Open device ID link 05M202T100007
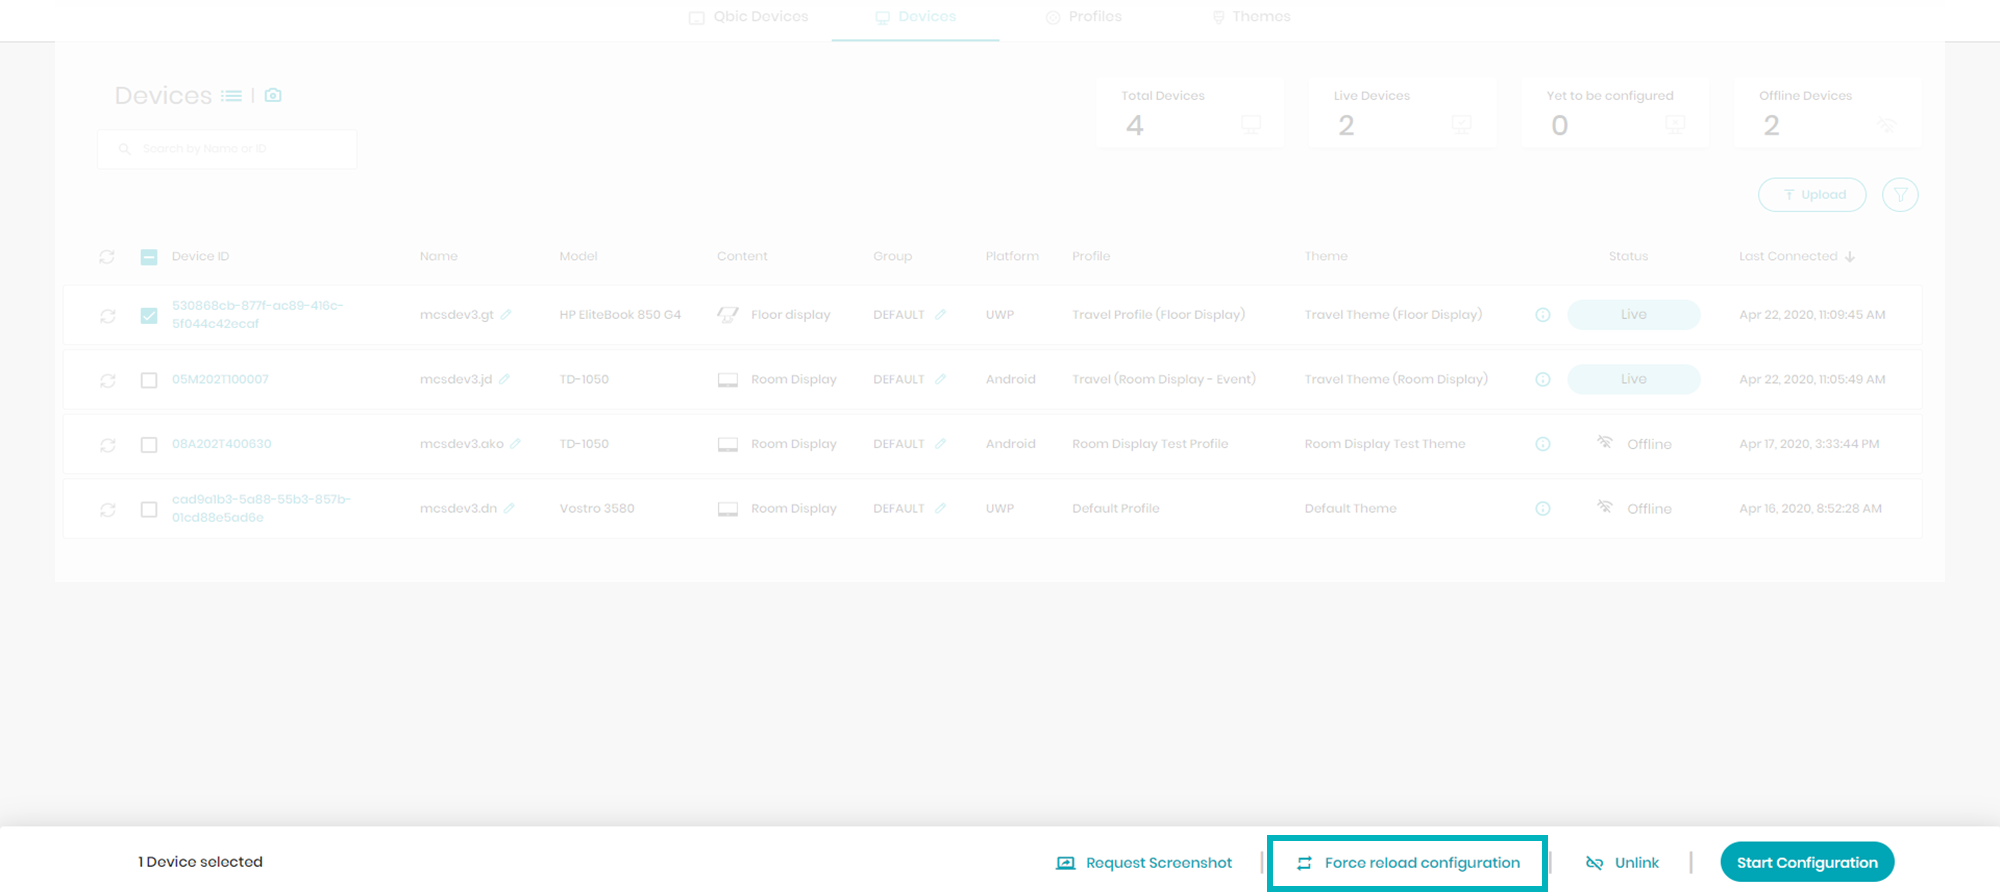 (x=220, y=379)
